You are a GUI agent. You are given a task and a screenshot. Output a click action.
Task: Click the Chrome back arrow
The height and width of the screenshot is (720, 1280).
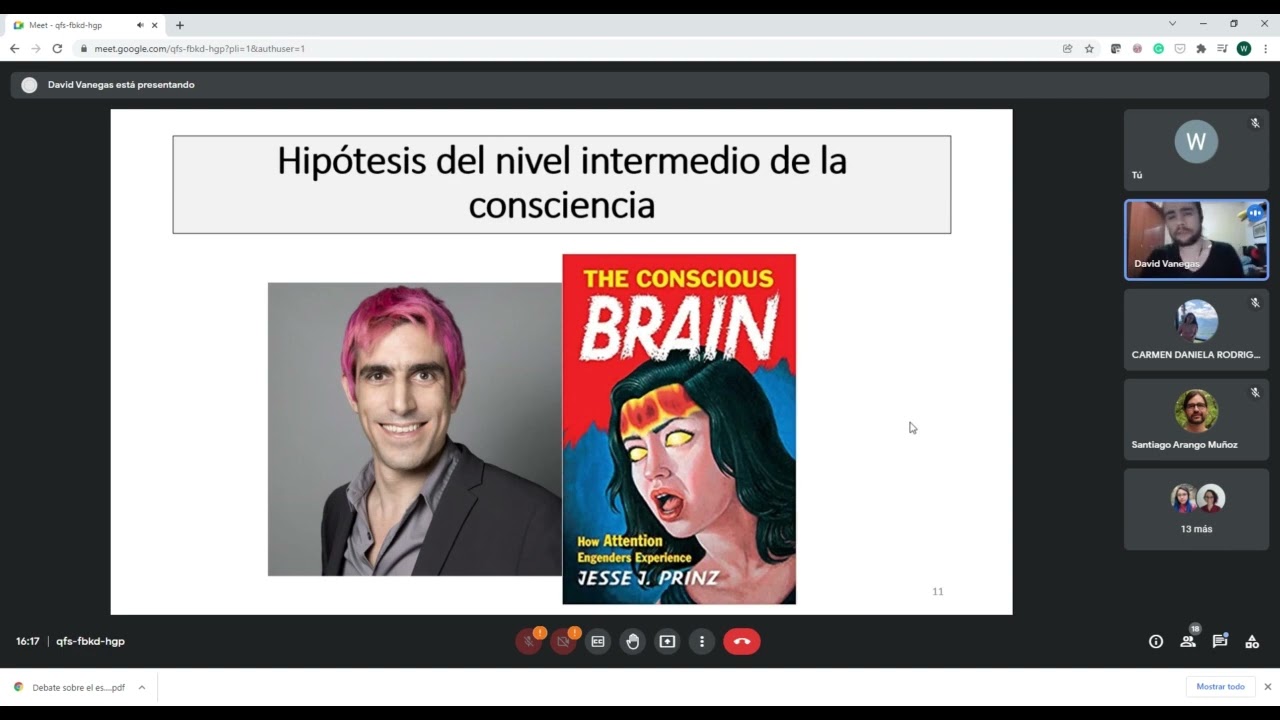coord(14,48)
